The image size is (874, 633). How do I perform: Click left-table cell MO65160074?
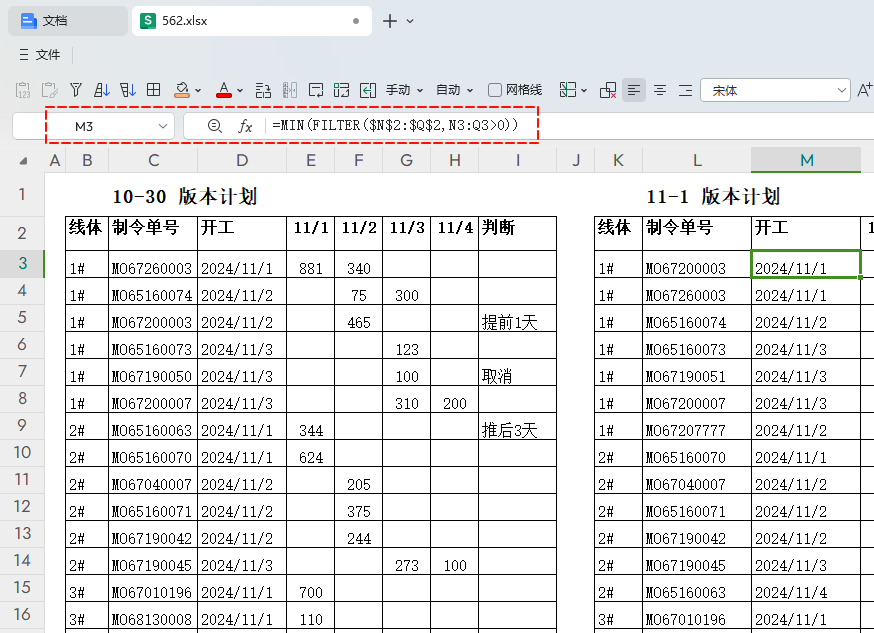(x=153, y=291)
